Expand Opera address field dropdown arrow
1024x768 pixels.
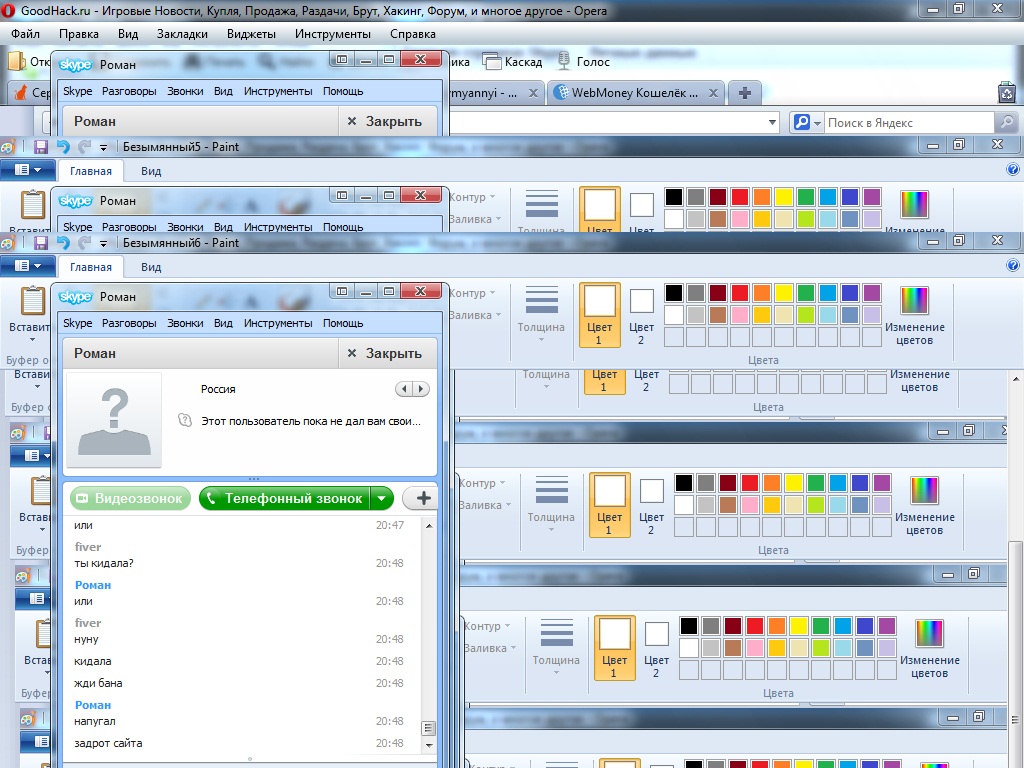click(x=773, y=122)
